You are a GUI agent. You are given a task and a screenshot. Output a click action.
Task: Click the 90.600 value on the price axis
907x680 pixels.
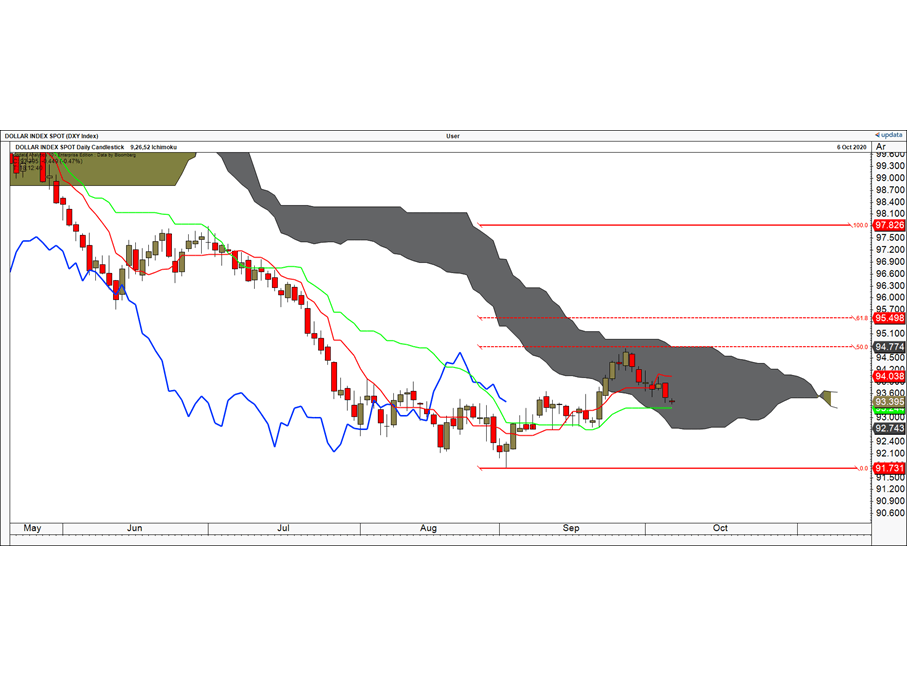pos(890,513)
